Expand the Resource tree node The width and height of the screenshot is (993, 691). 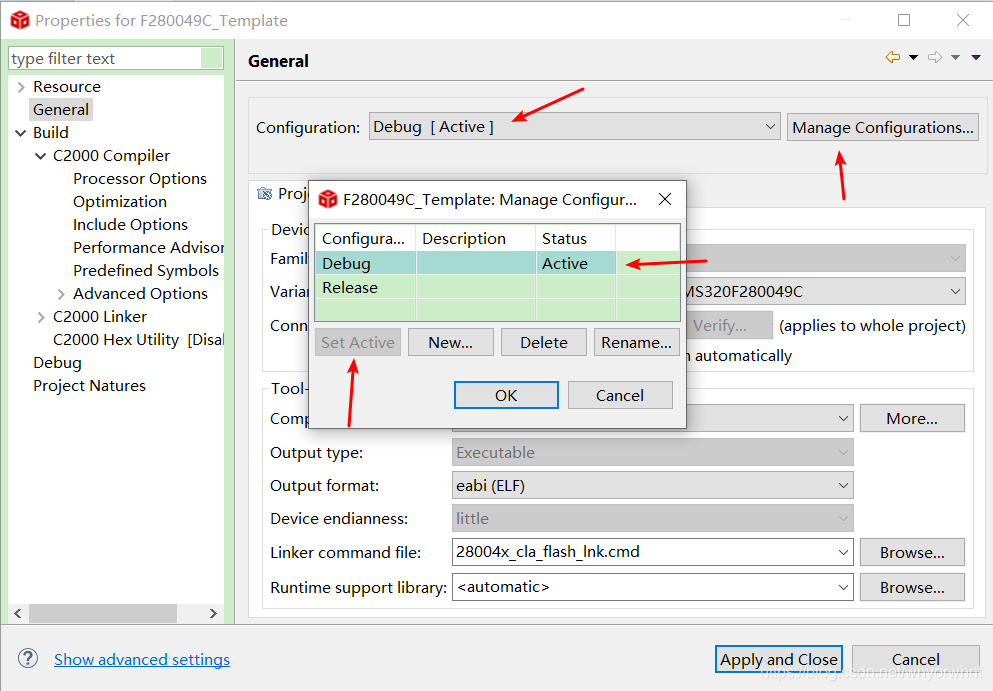pos(21,87)
